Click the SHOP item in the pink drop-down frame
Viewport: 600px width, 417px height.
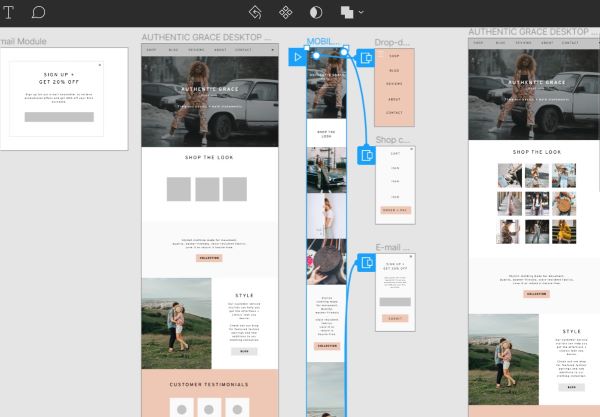(394, 56)
